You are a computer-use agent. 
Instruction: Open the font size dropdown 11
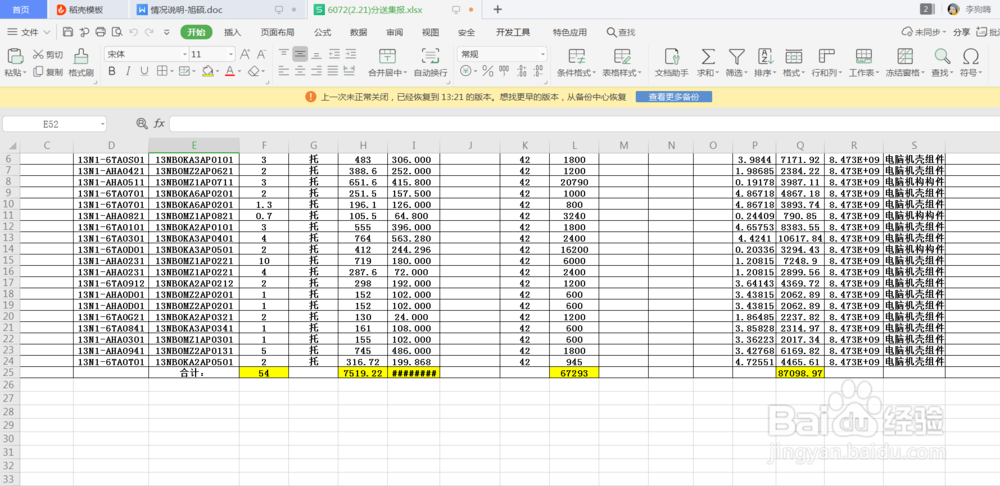point(231,54)
